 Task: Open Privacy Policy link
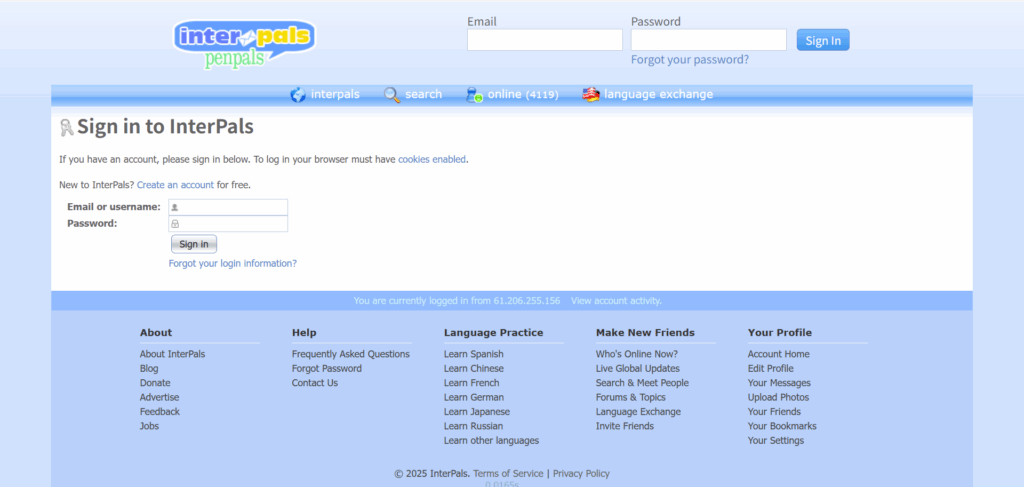581,473
